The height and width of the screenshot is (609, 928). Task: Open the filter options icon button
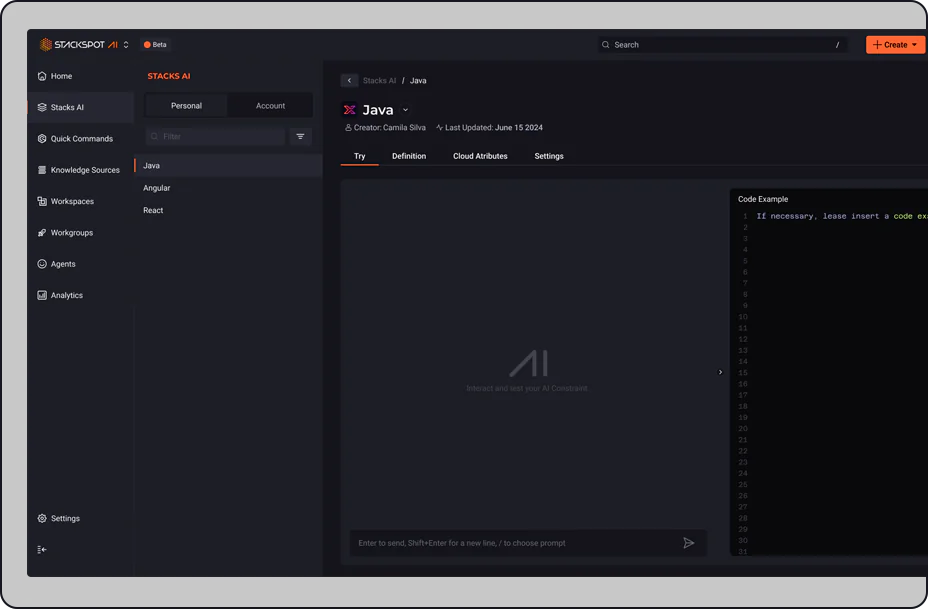(x=301, y=137)
